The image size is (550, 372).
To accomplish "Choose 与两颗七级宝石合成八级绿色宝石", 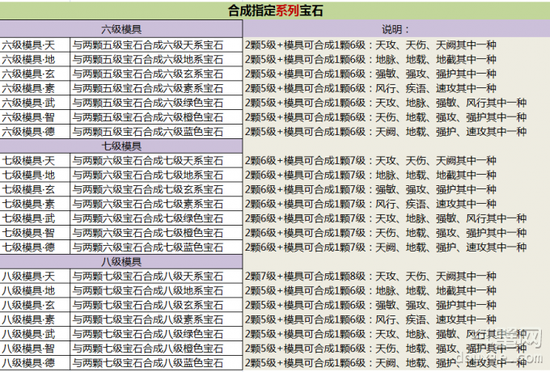I will click(x=156, y=334).
